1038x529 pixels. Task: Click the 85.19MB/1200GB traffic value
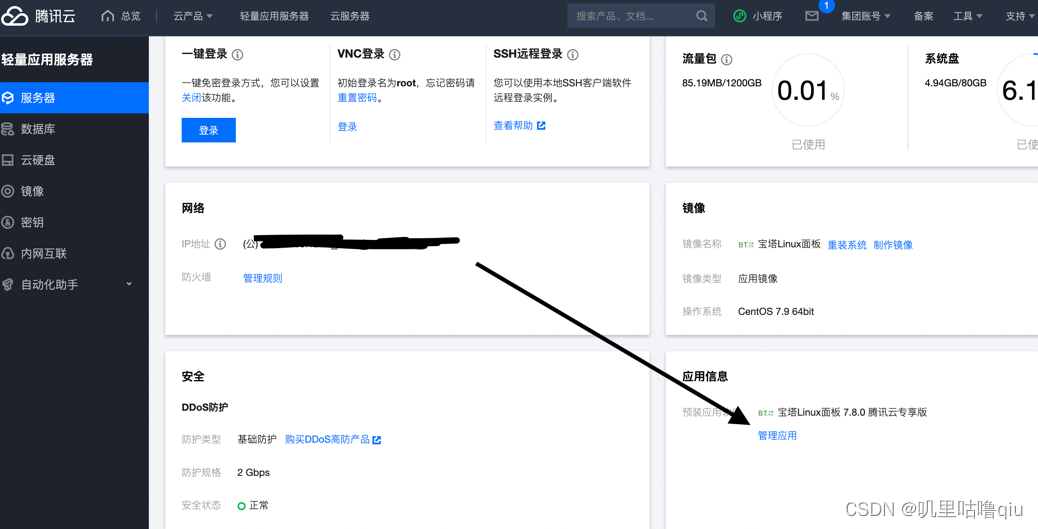point(722,83)
